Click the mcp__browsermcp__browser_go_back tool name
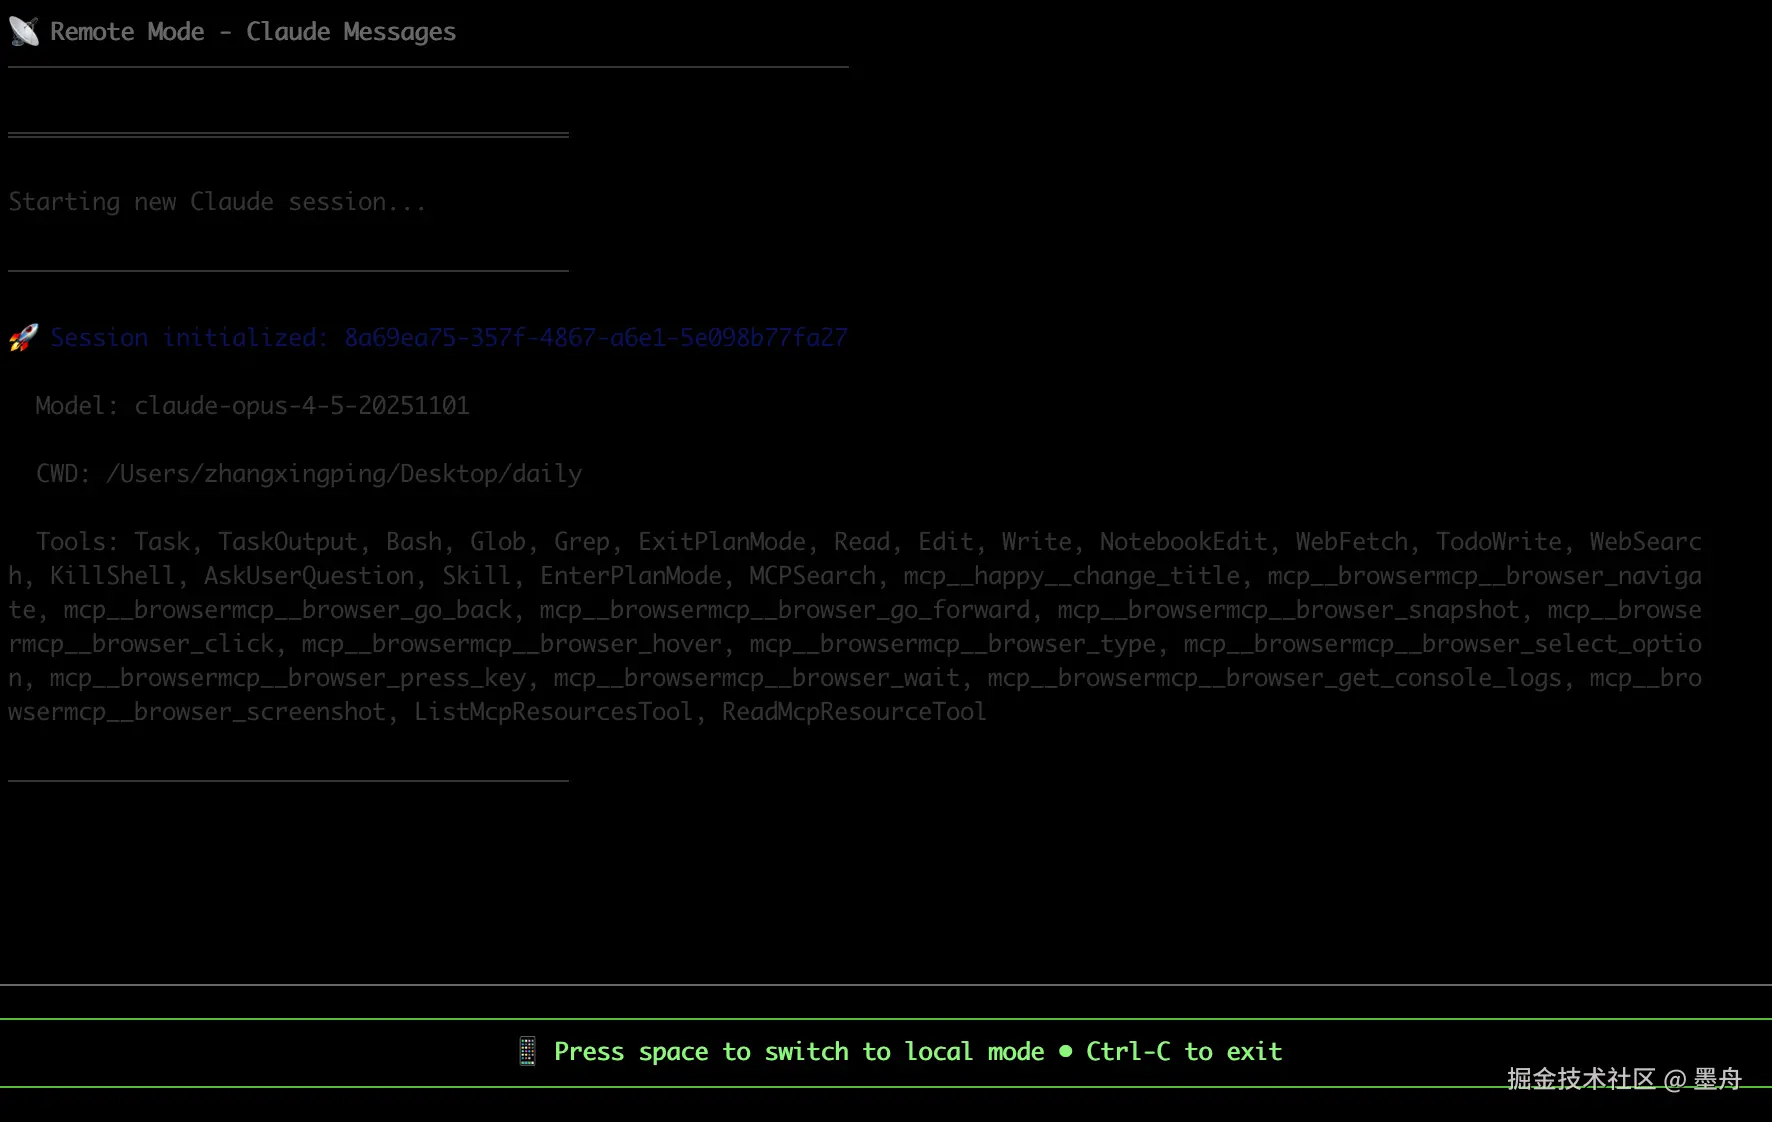This screenshot has width=1772, height=1122. tap(288, 610)
